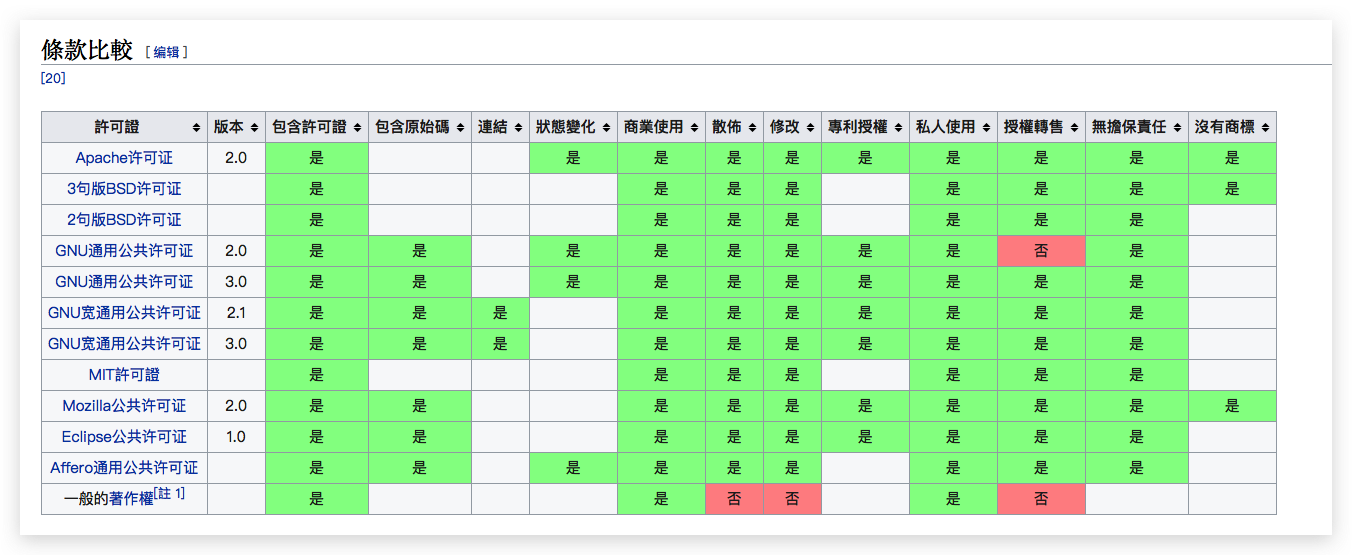Open the MIT許可證 link
The image size is (1352, 555).
(124, 375)
